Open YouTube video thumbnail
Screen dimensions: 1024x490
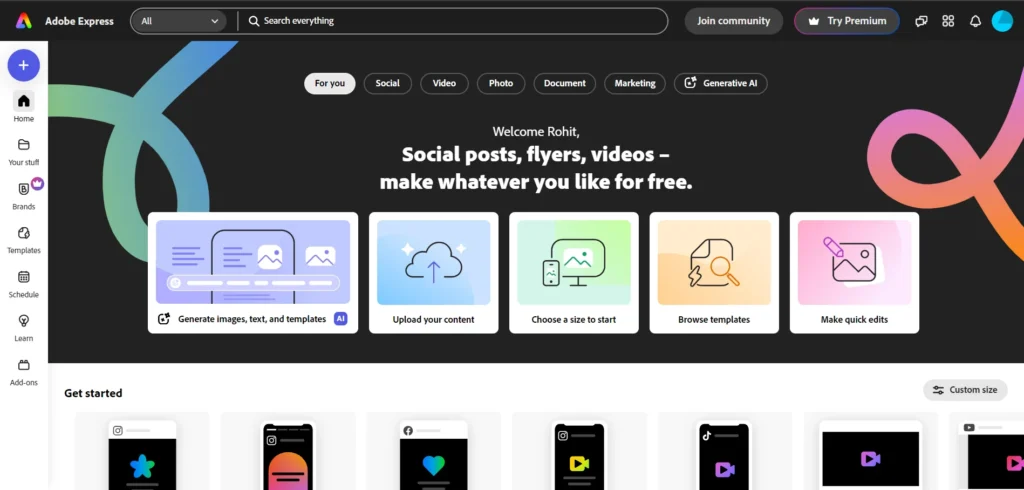click(987, 452)
